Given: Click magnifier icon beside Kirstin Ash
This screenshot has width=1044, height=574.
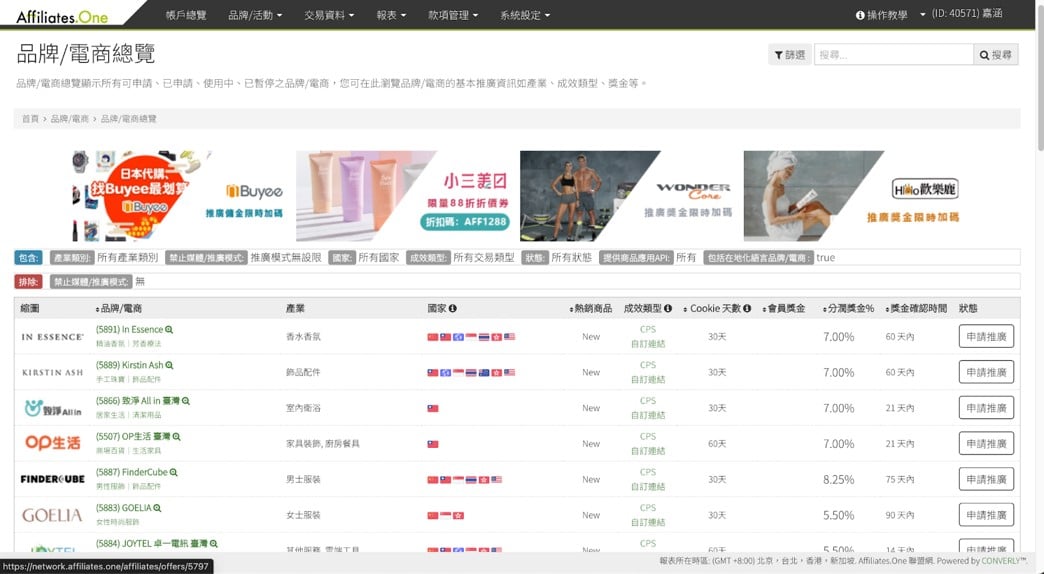Looking at the screenshot, I should coord(170,366).
